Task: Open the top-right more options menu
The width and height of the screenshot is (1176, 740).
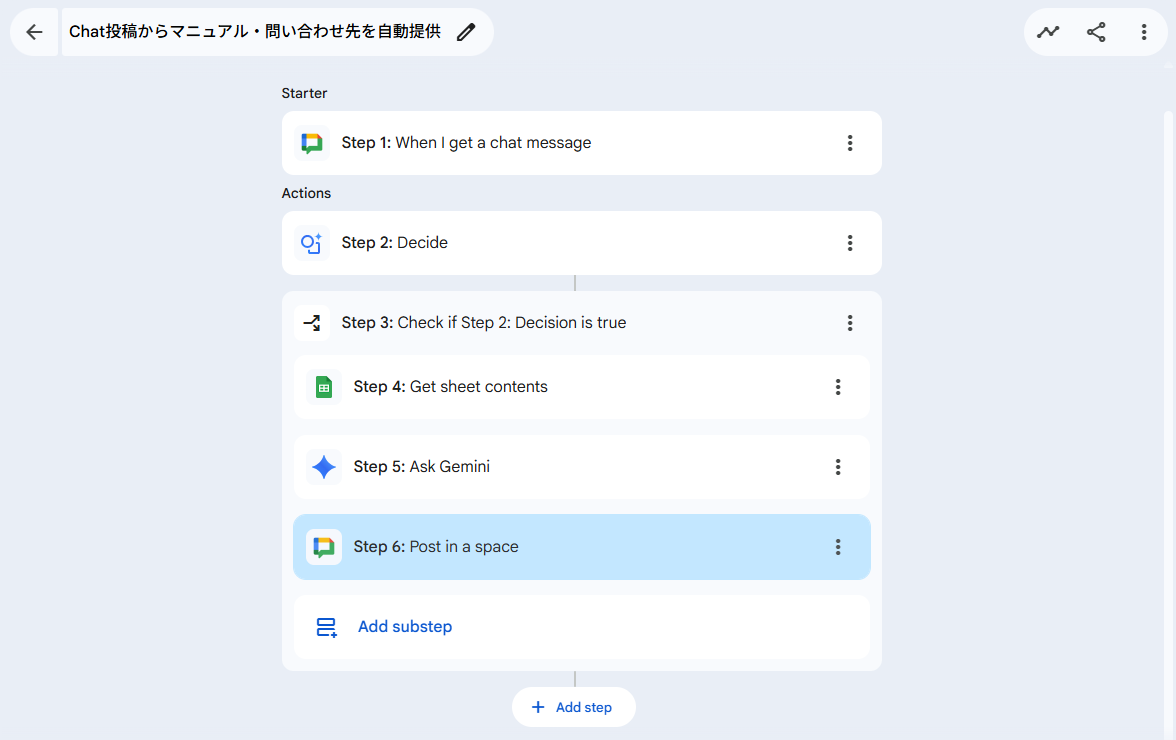Action: pyautogui.click(x=1144, y=32)
